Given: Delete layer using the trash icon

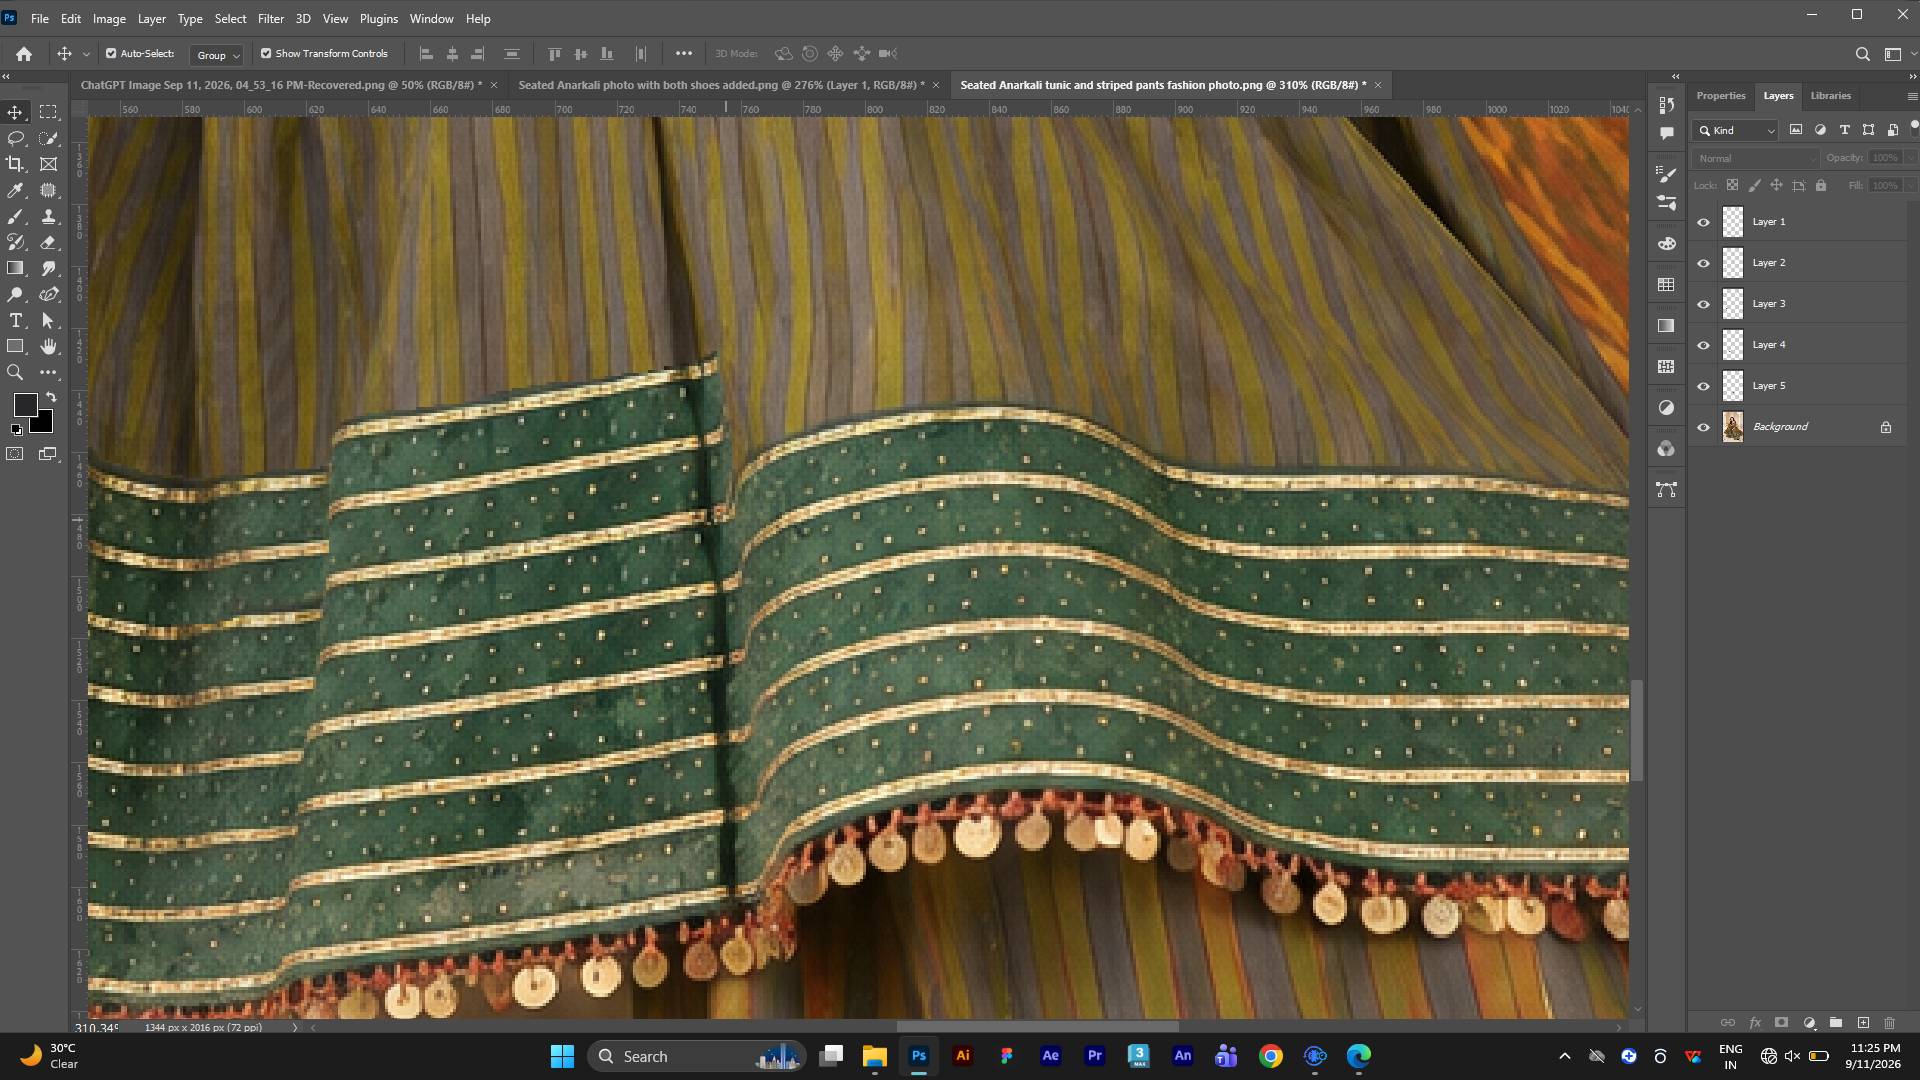Looking at the screenshot, I should [x=1889, y=1023].
